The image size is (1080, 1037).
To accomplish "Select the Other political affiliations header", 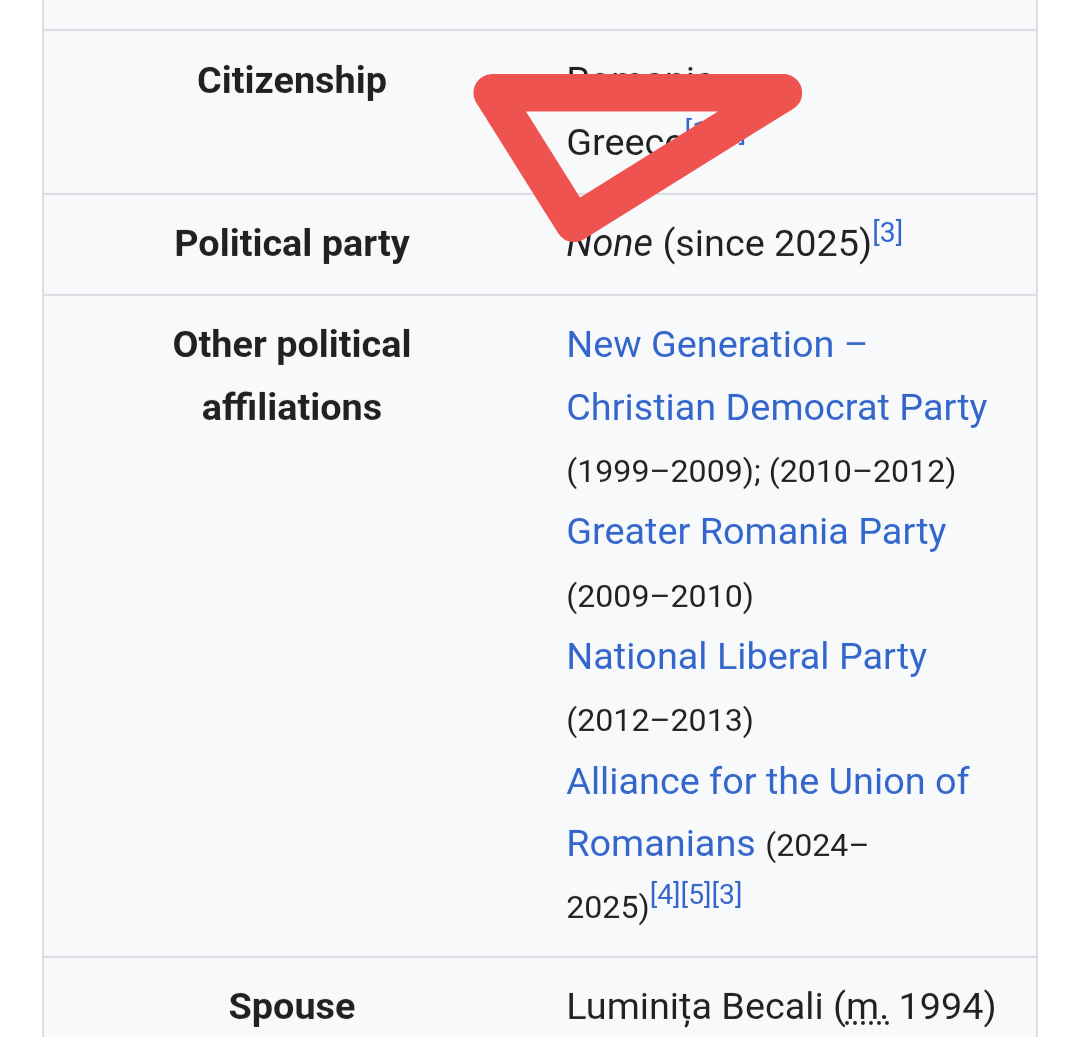I will coord(292,375).
